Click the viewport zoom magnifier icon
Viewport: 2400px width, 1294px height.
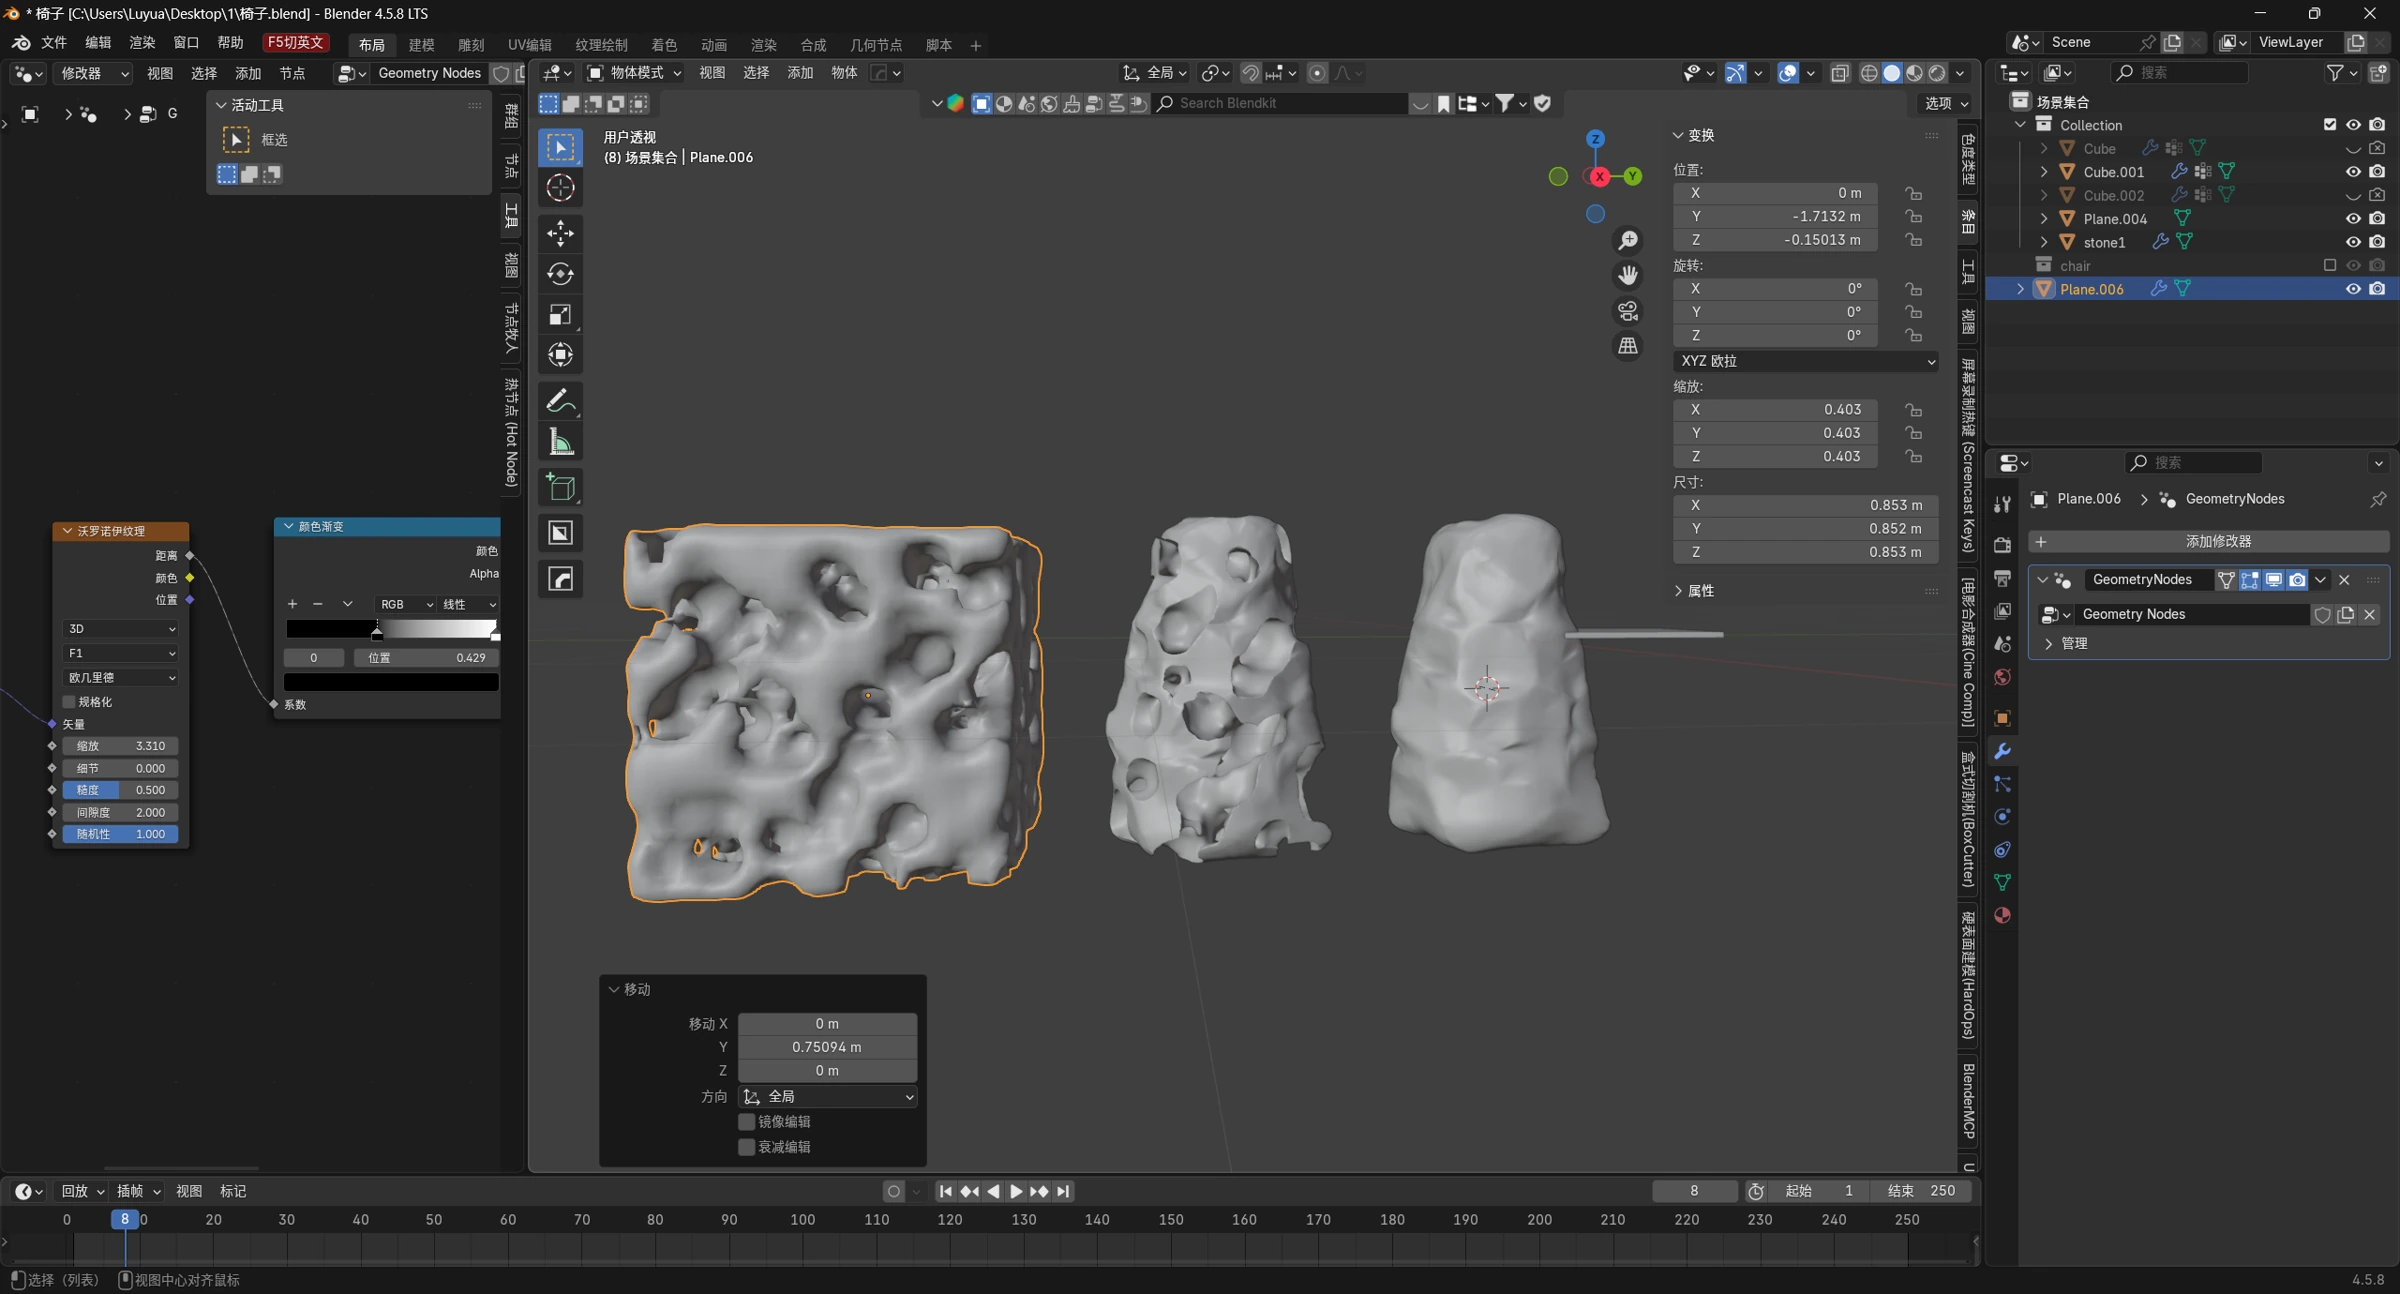[x=1628, y=241]
